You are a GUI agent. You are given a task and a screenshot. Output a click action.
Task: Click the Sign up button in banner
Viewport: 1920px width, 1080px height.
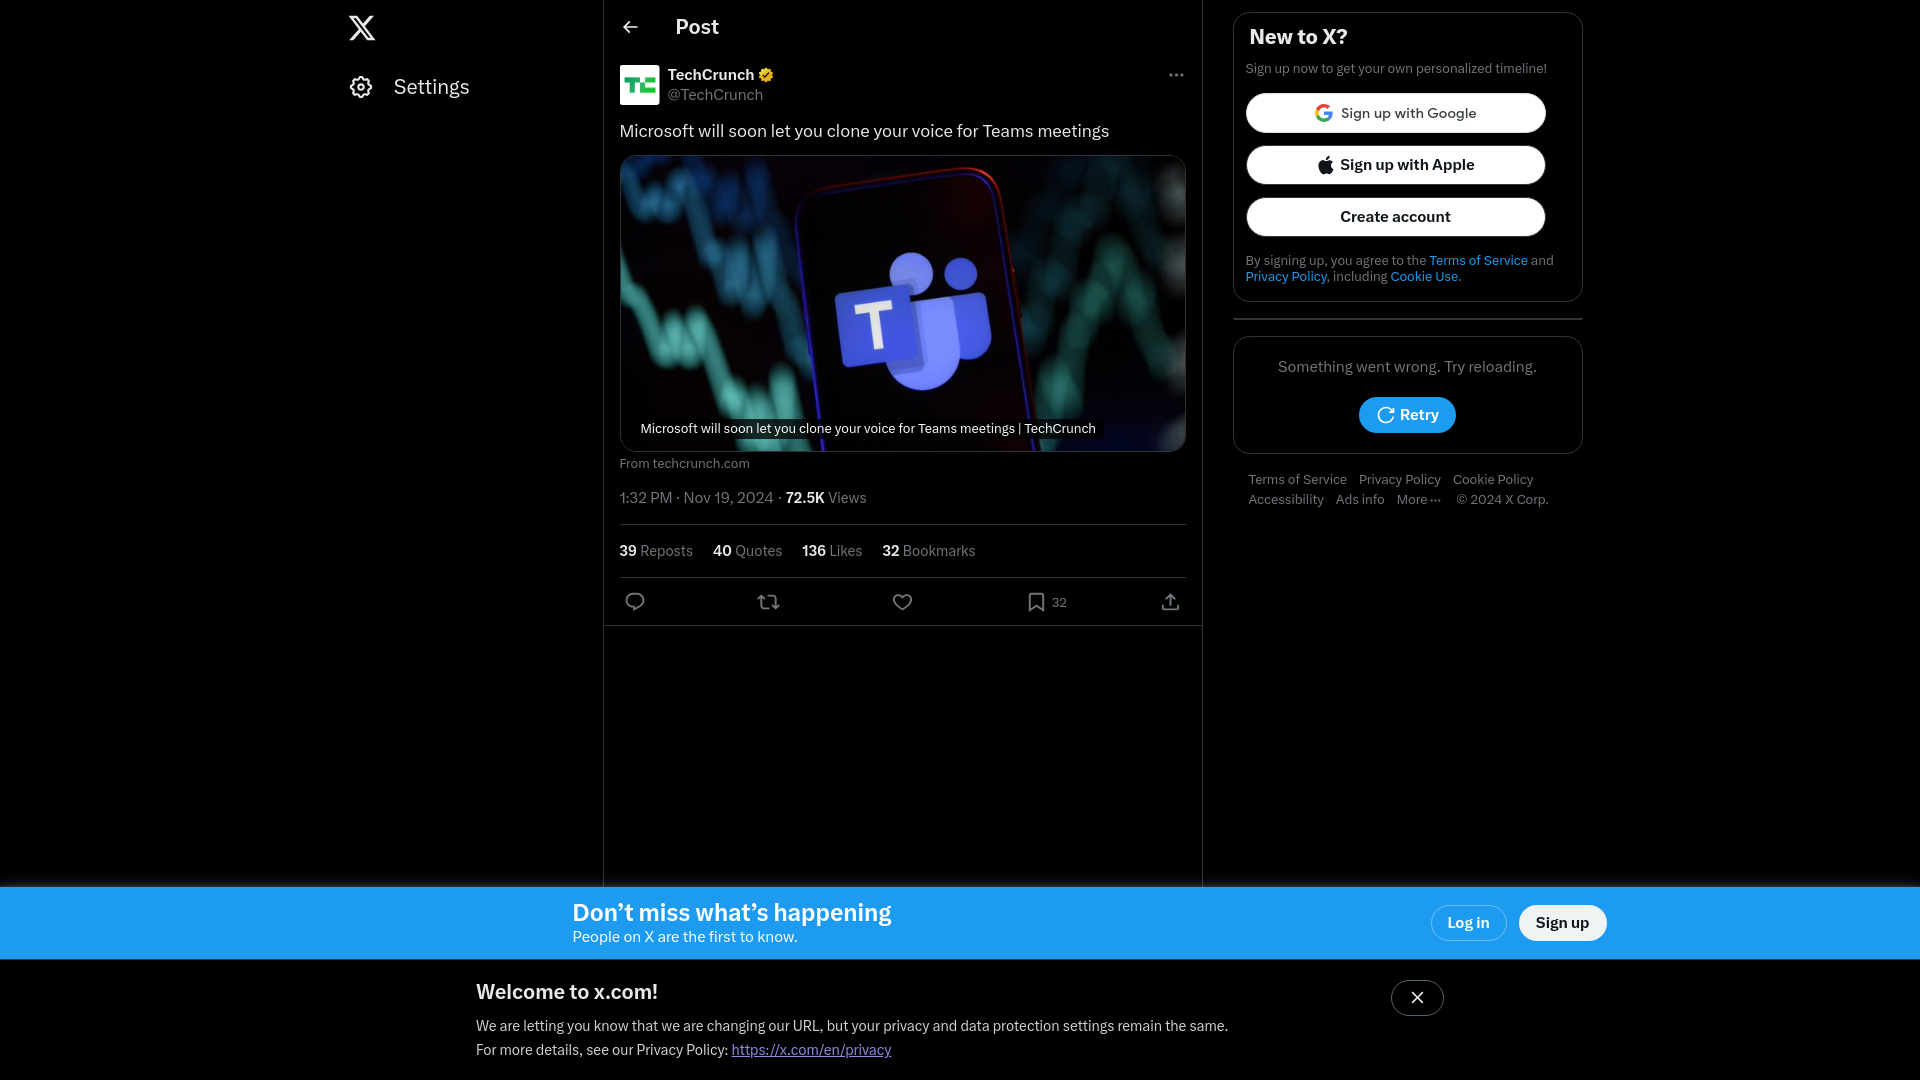coord(1563,922)
